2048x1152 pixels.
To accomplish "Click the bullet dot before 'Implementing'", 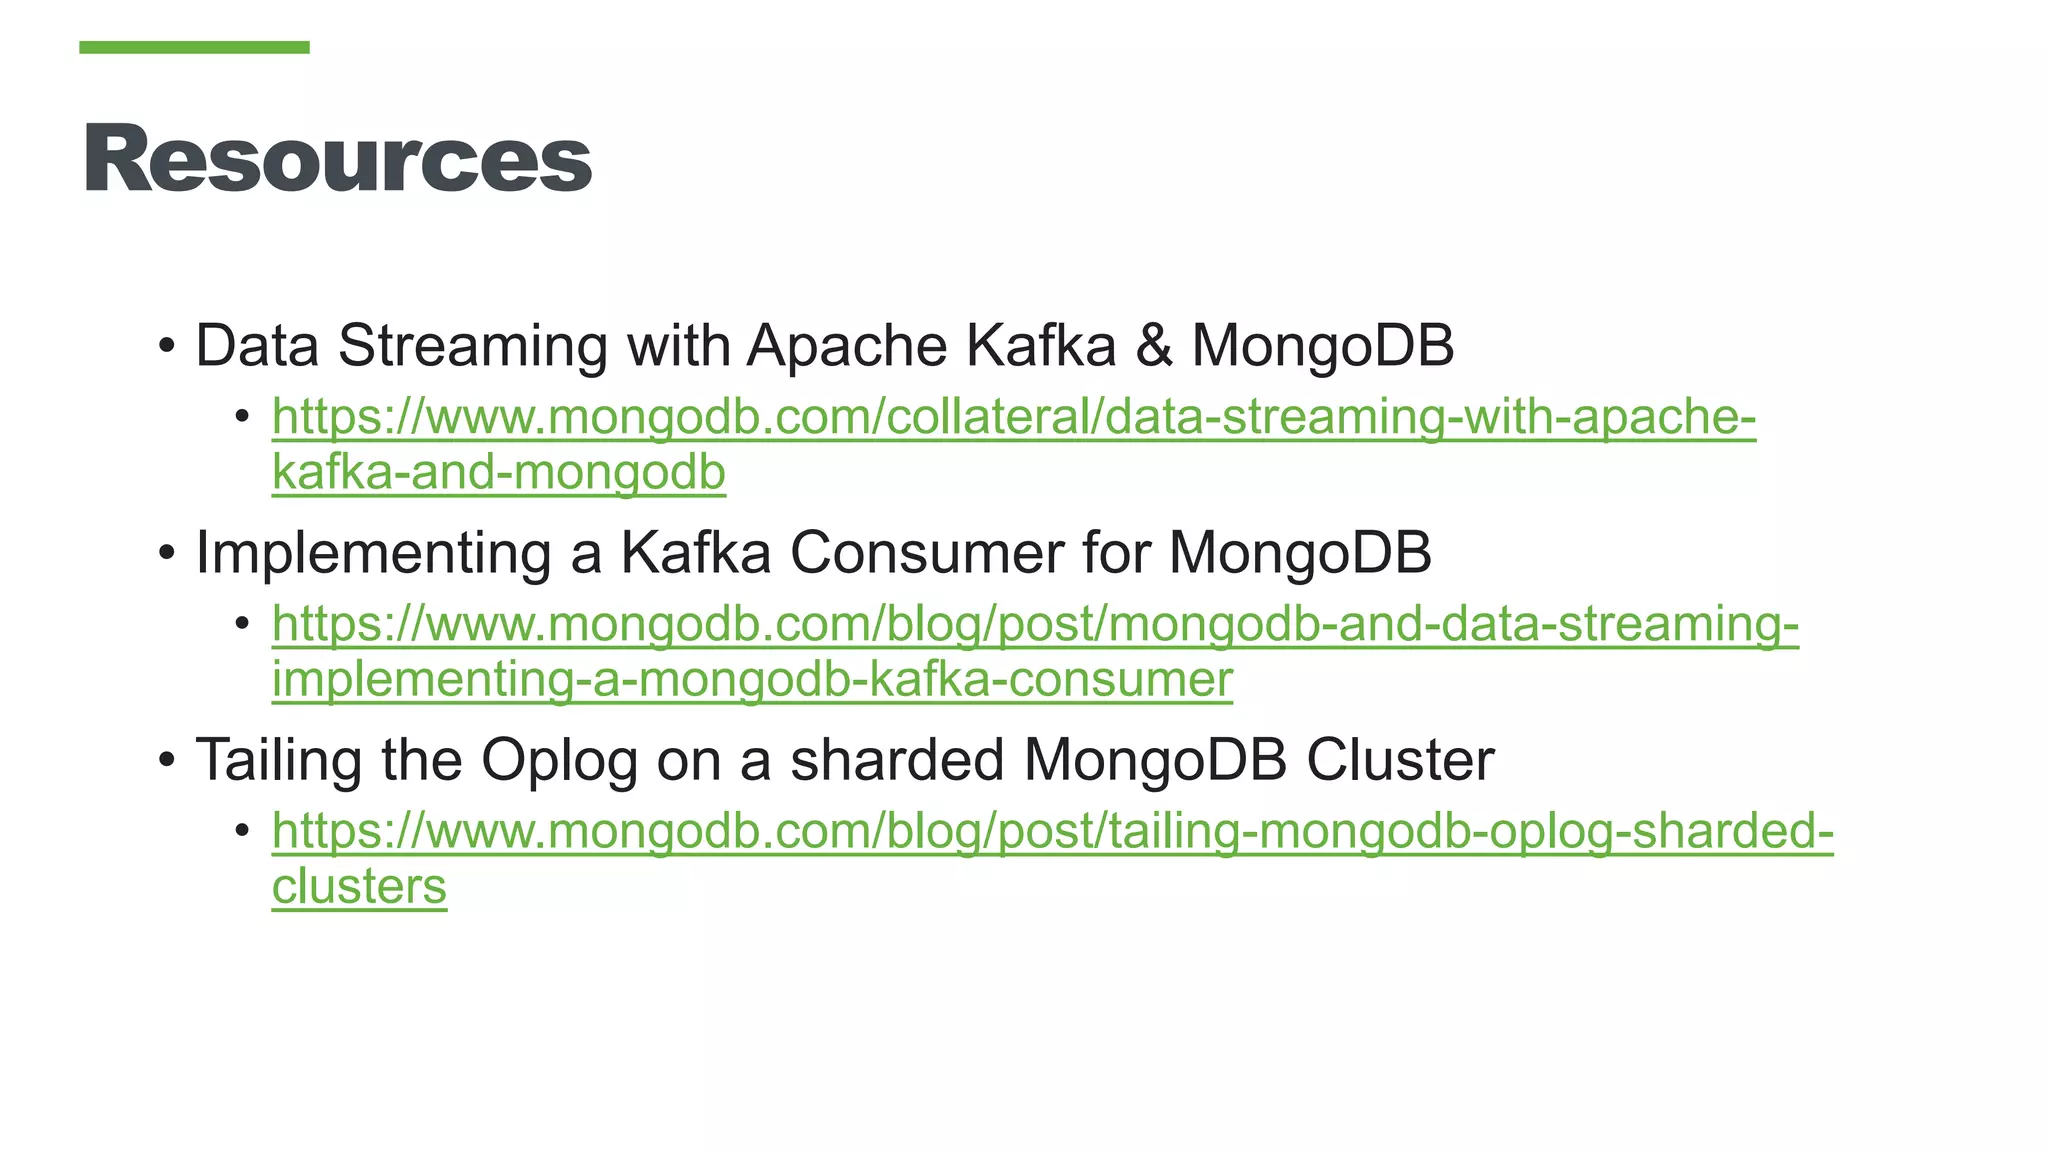I will tap(167, 553).
